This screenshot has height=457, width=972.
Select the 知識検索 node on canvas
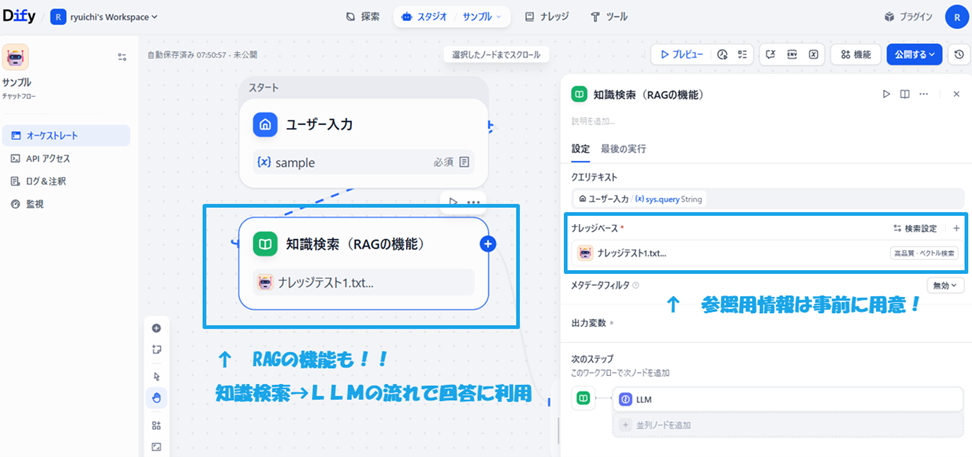pos(363,263)
